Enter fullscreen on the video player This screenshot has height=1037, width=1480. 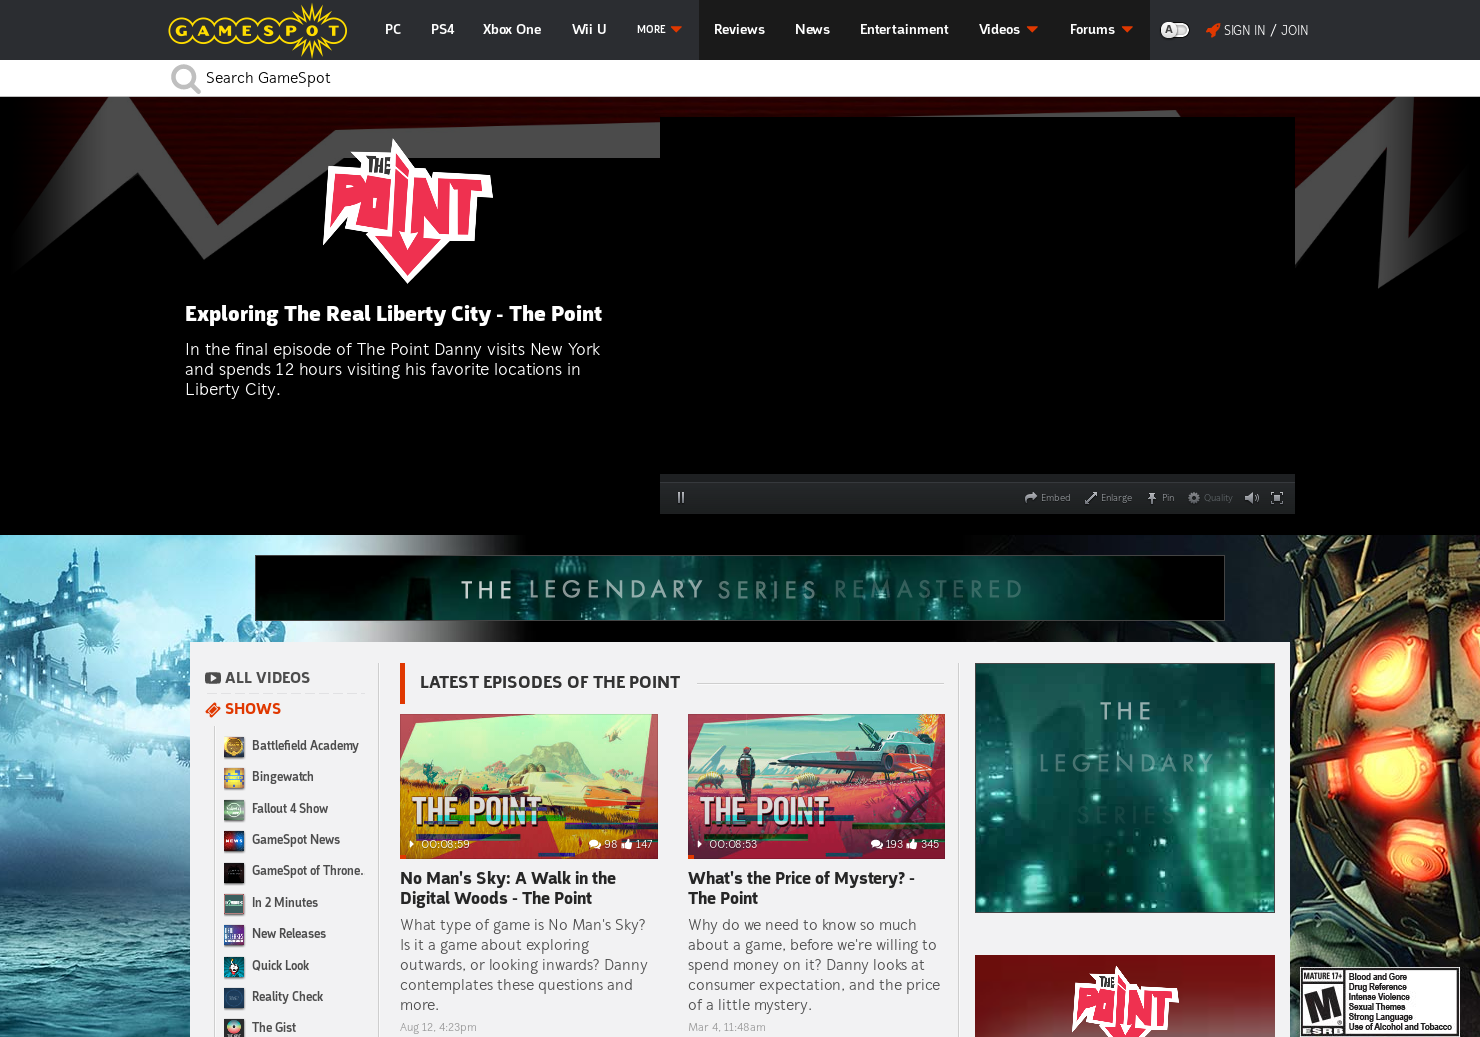click(x=1277, y=497)
